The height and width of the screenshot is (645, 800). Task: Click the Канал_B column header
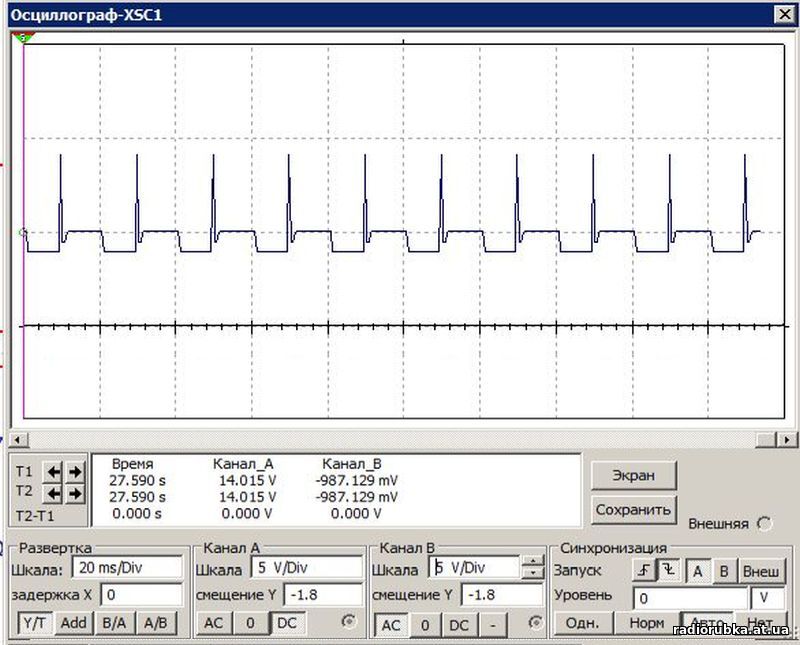[x=352, y=464]
